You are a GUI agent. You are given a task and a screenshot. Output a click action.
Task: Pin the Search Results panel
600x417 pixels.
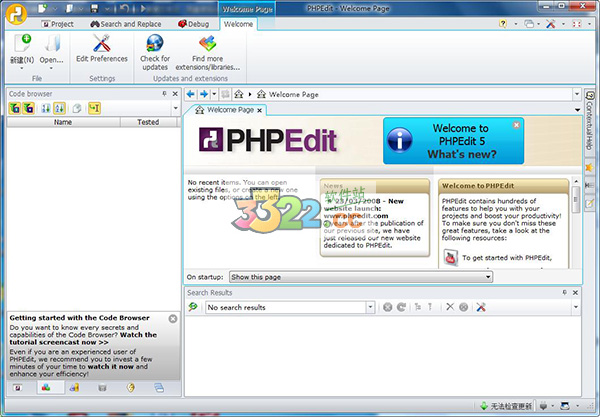564,292
